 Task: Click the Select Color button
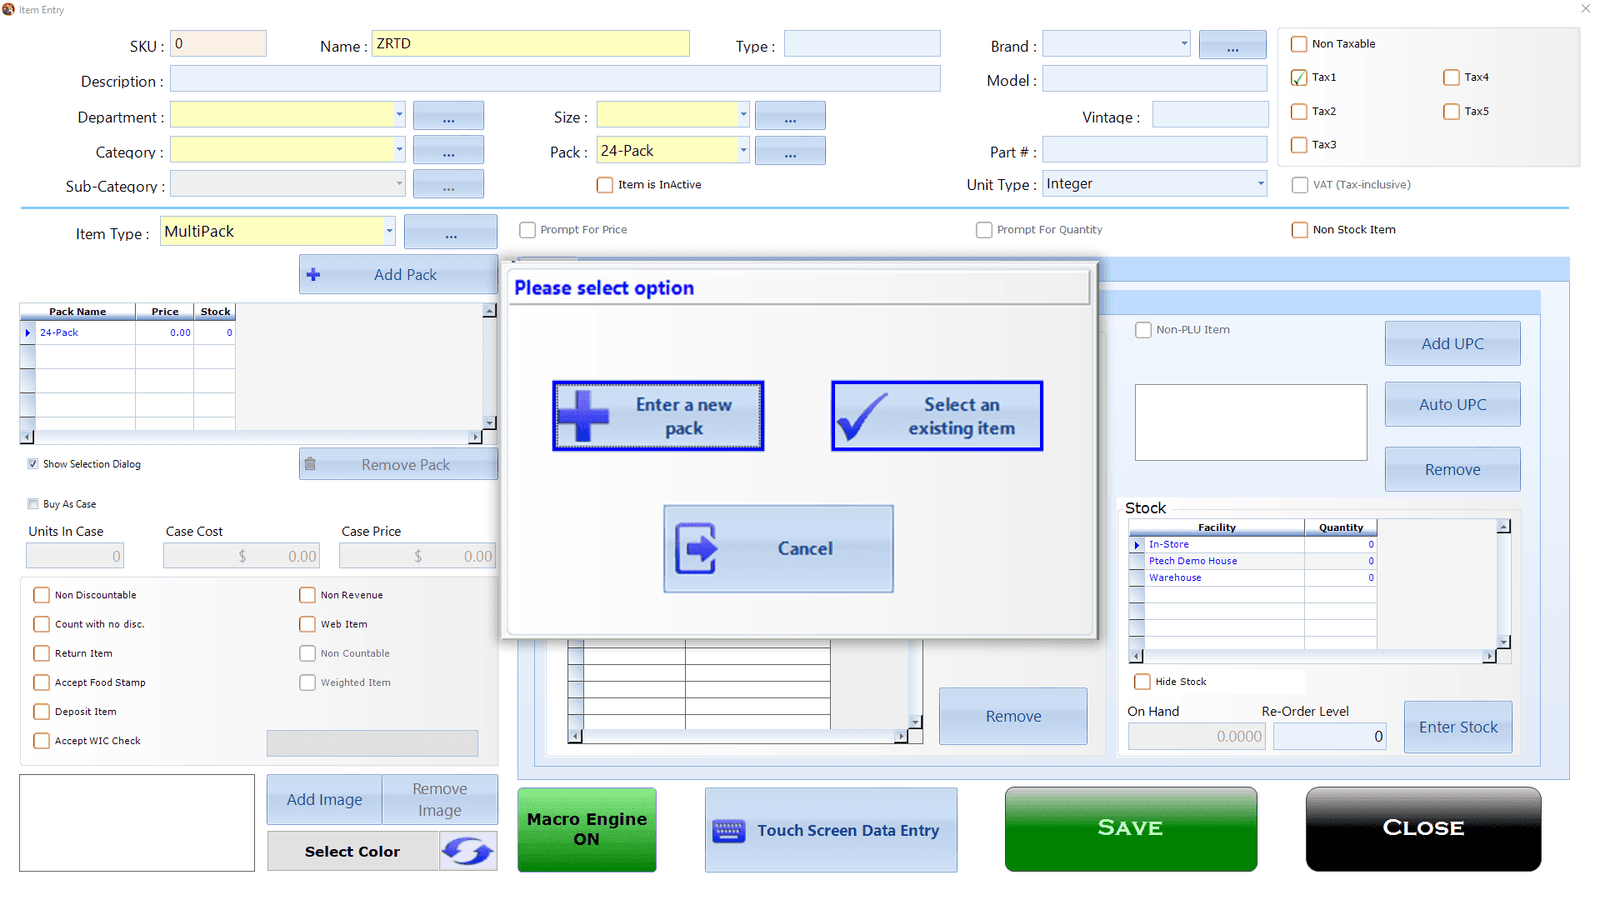[x=352, y=851]
